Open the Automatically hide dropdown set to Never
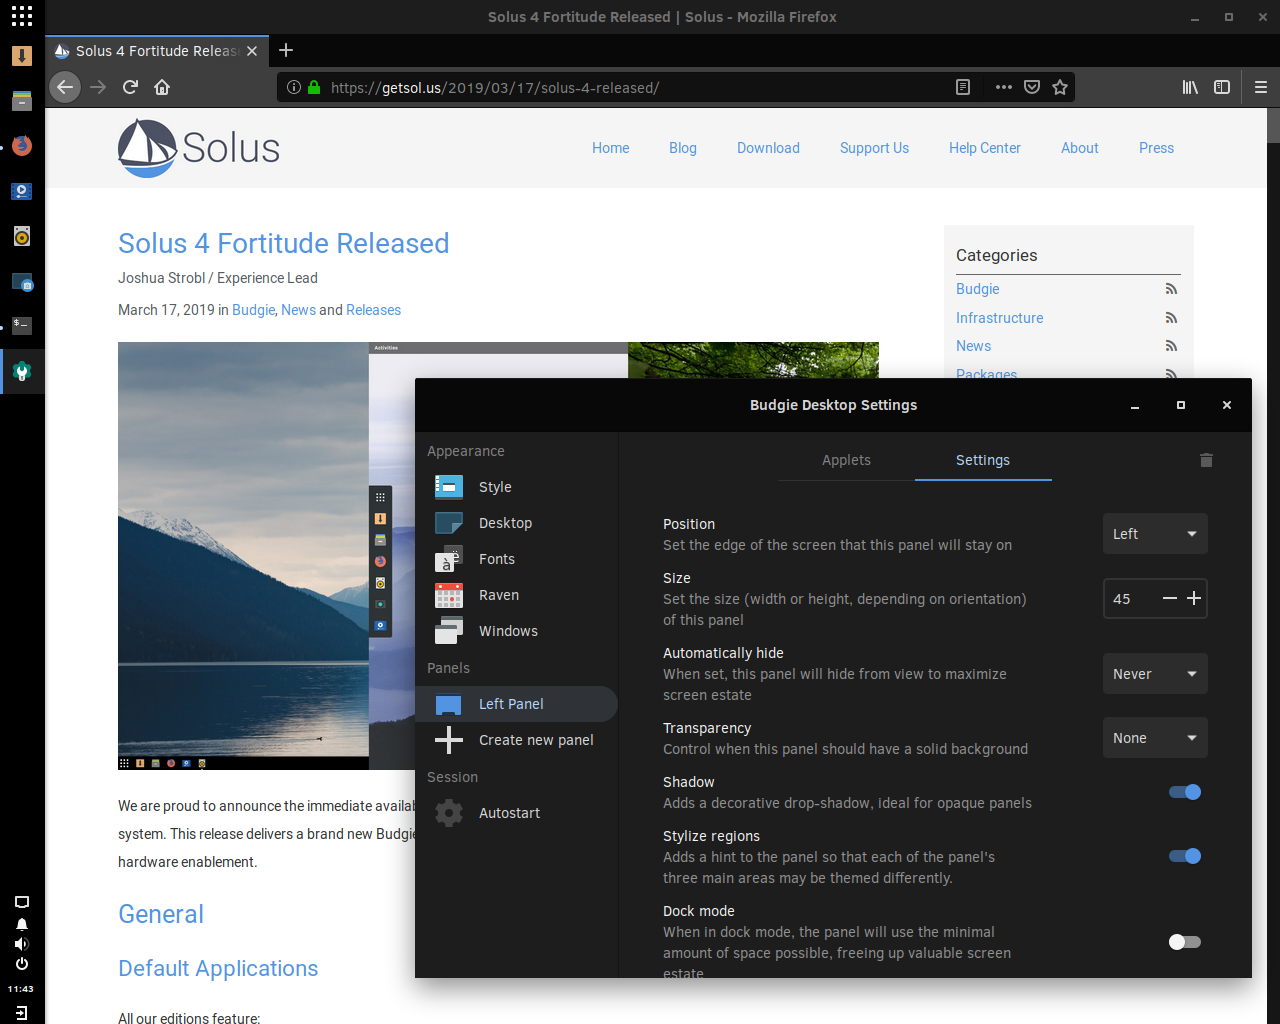The width and height of the screenshot is (1280, 1024). pos(1155,674)
